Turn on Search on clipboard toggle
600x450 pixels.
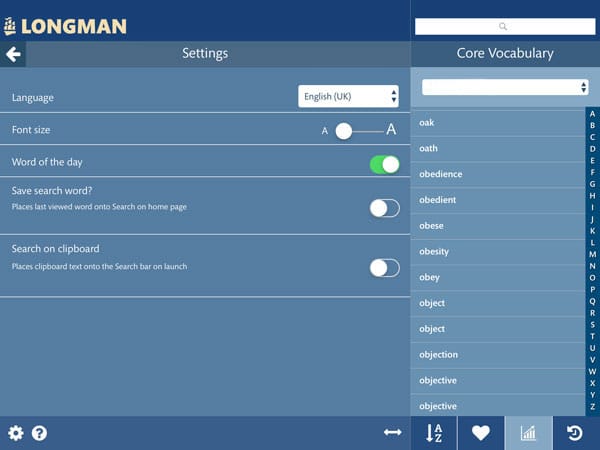(384, 267)
